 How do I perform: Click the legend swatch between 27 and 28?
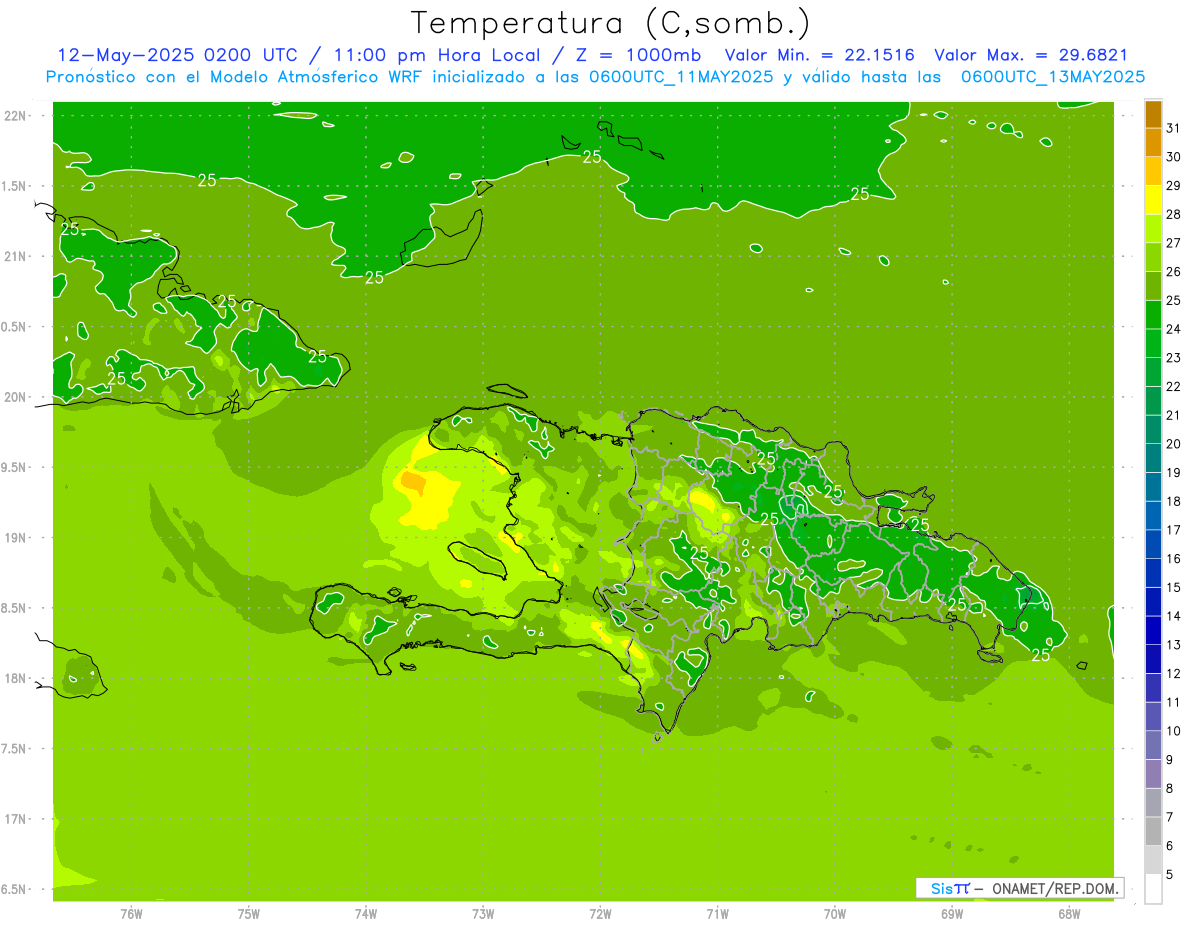(x=1153, y=229)
